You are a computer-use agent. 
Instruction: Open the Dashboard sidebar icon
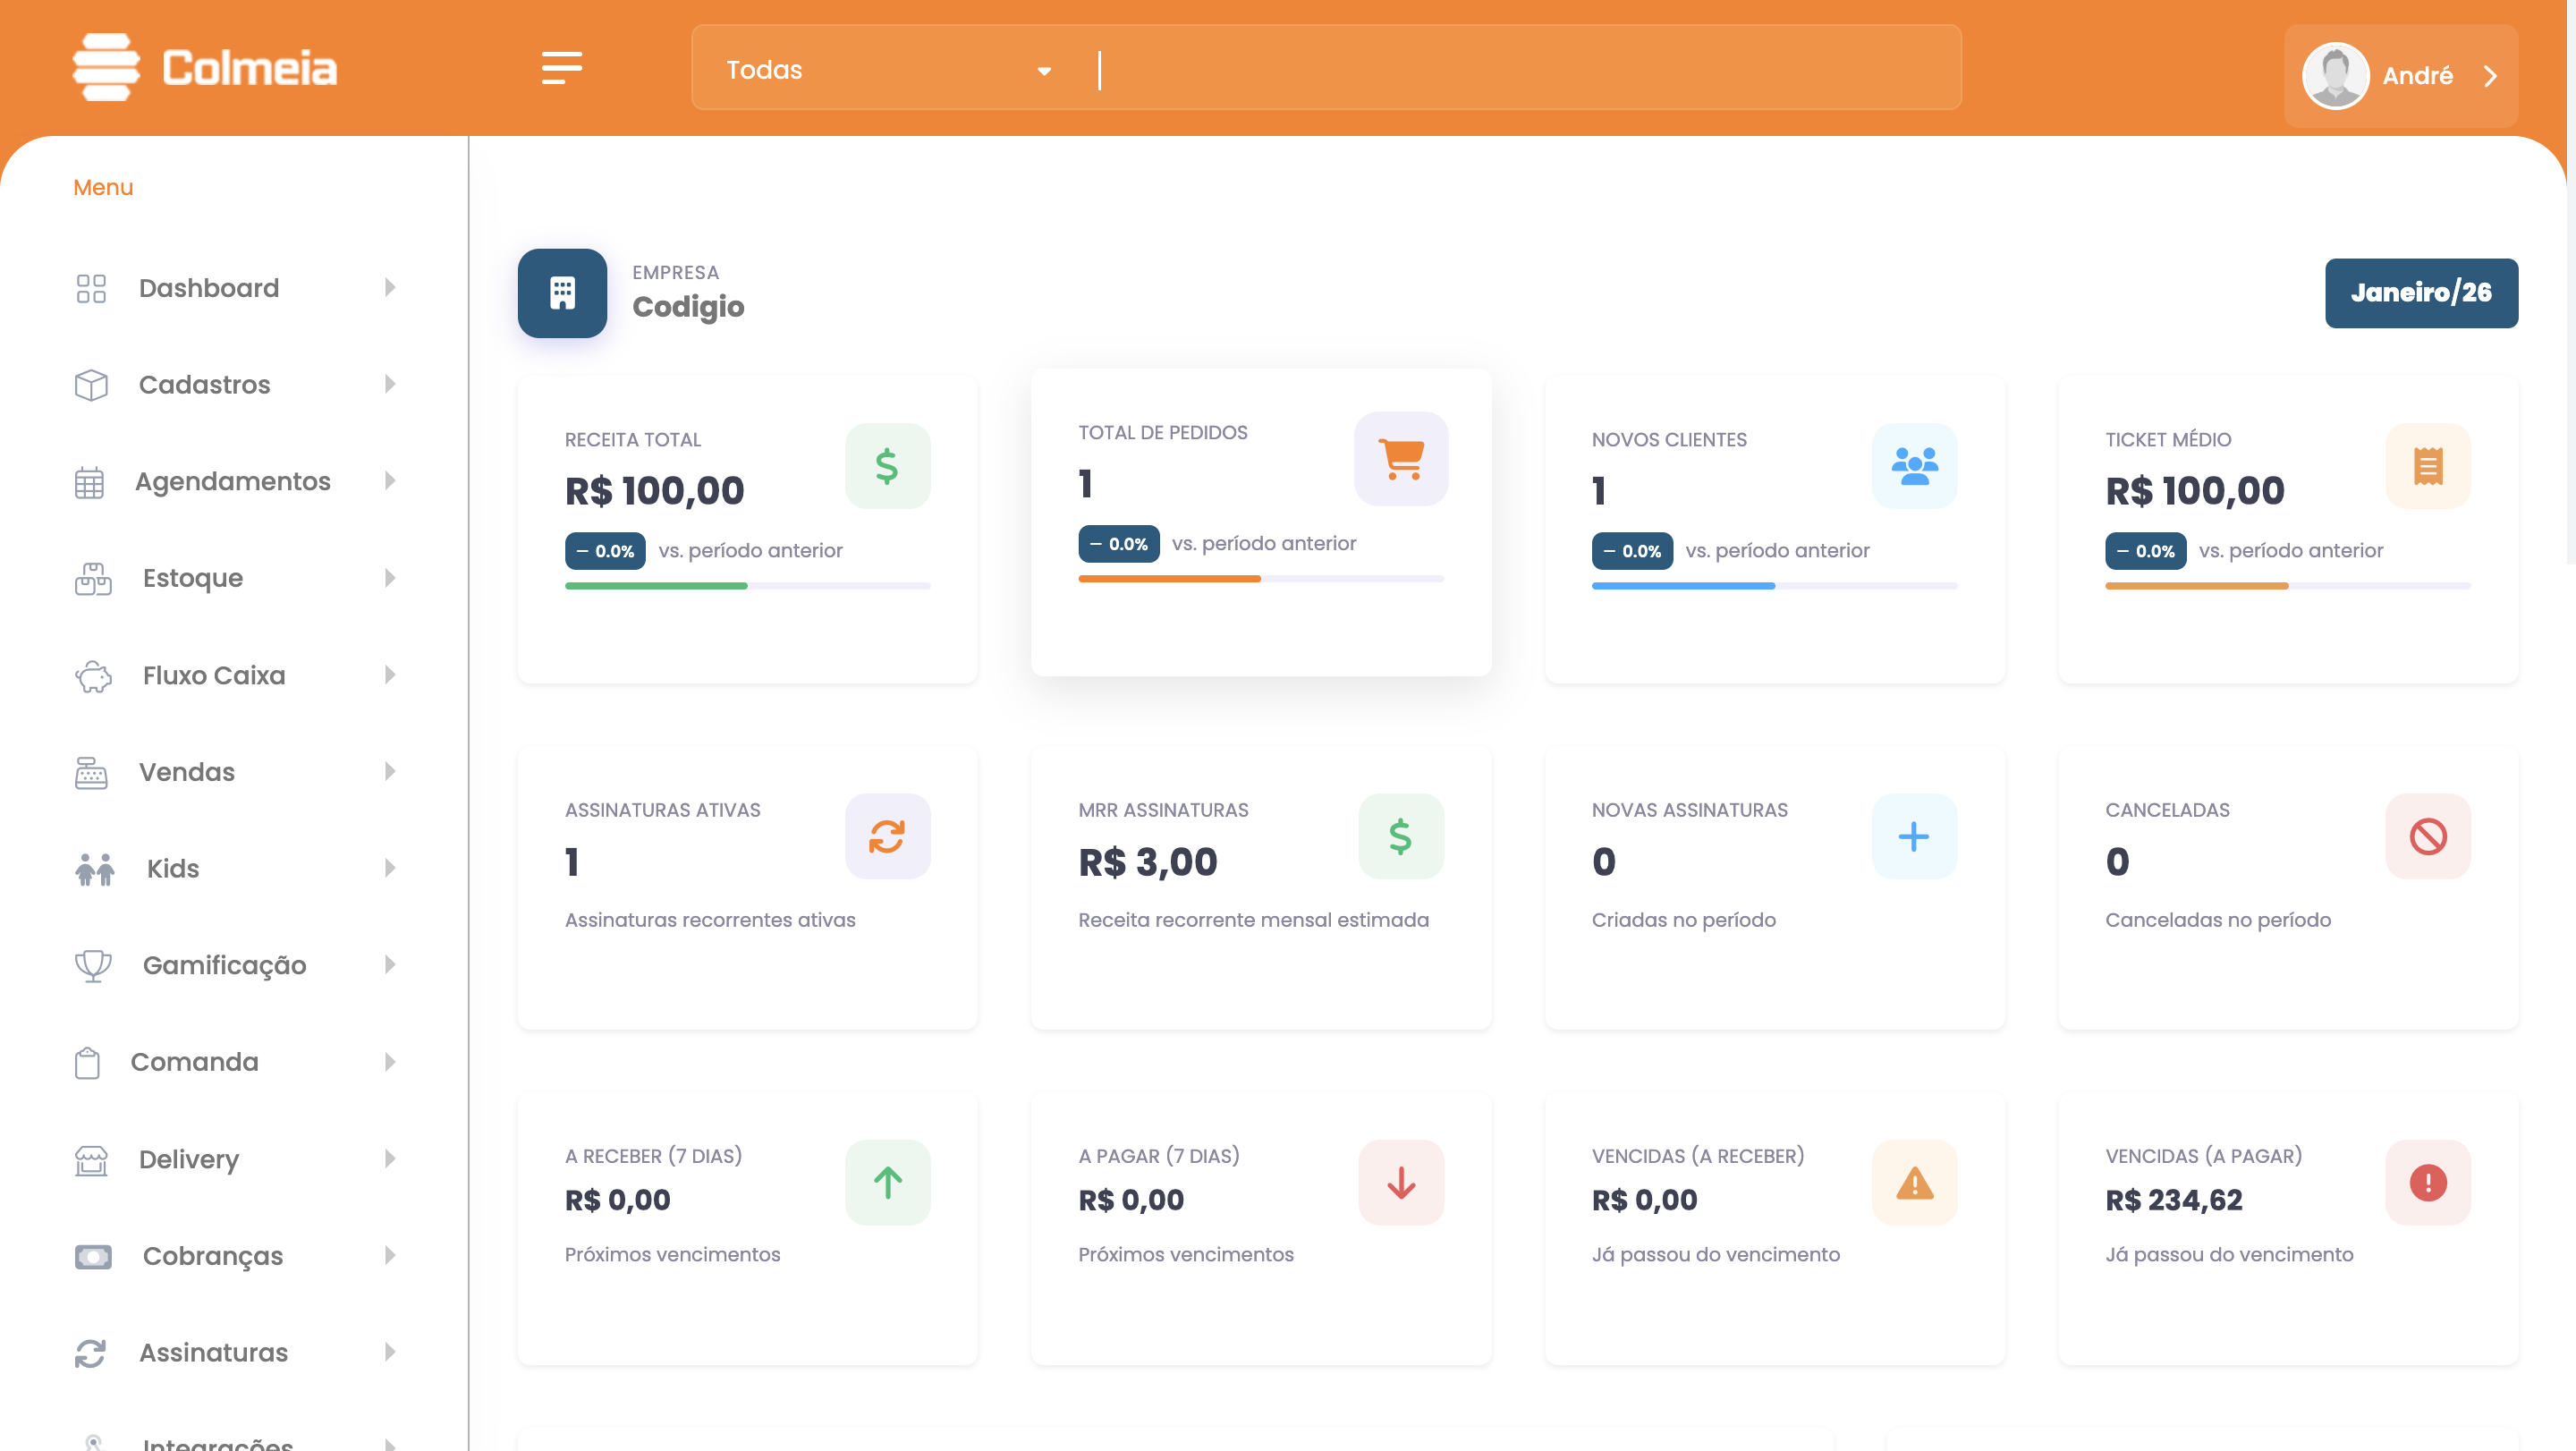(90, 288)
